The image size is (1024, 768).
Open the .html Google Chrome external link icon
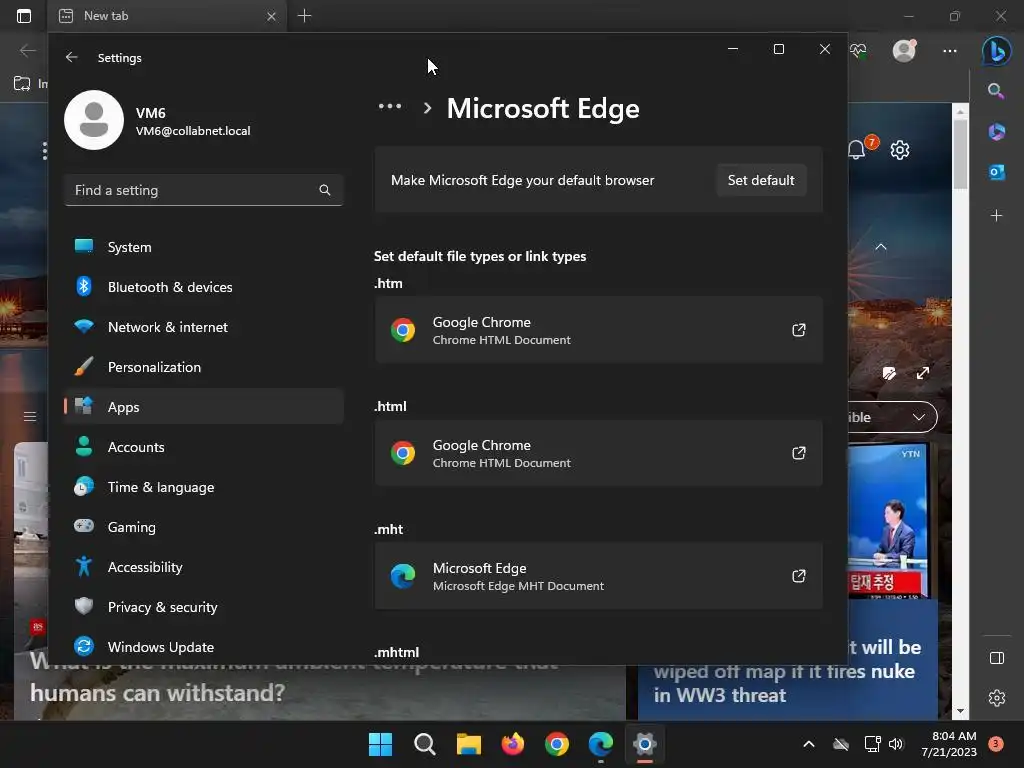pos(799,453)
